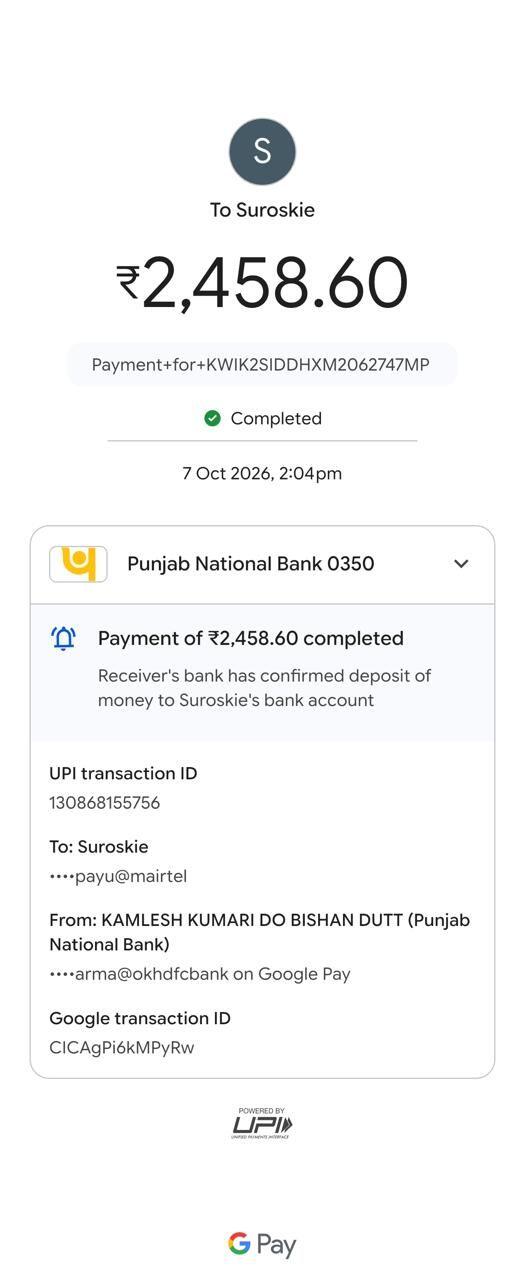Click the Powered by UPI logo
Screen dimensions: 525x1280
262,1123
